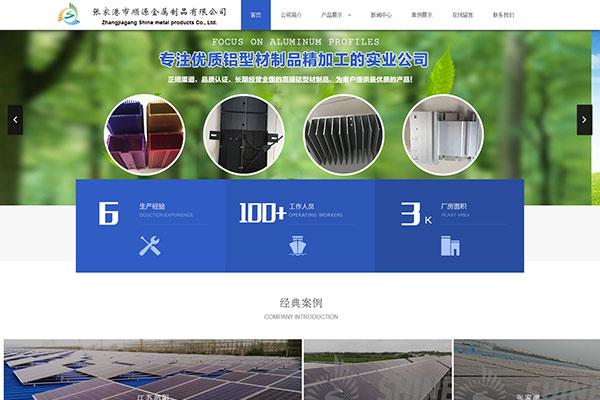This screenshot has height=400, width=600.
Task: Click the ship icon under 工作人员
Action: click(x=298, y=245)
